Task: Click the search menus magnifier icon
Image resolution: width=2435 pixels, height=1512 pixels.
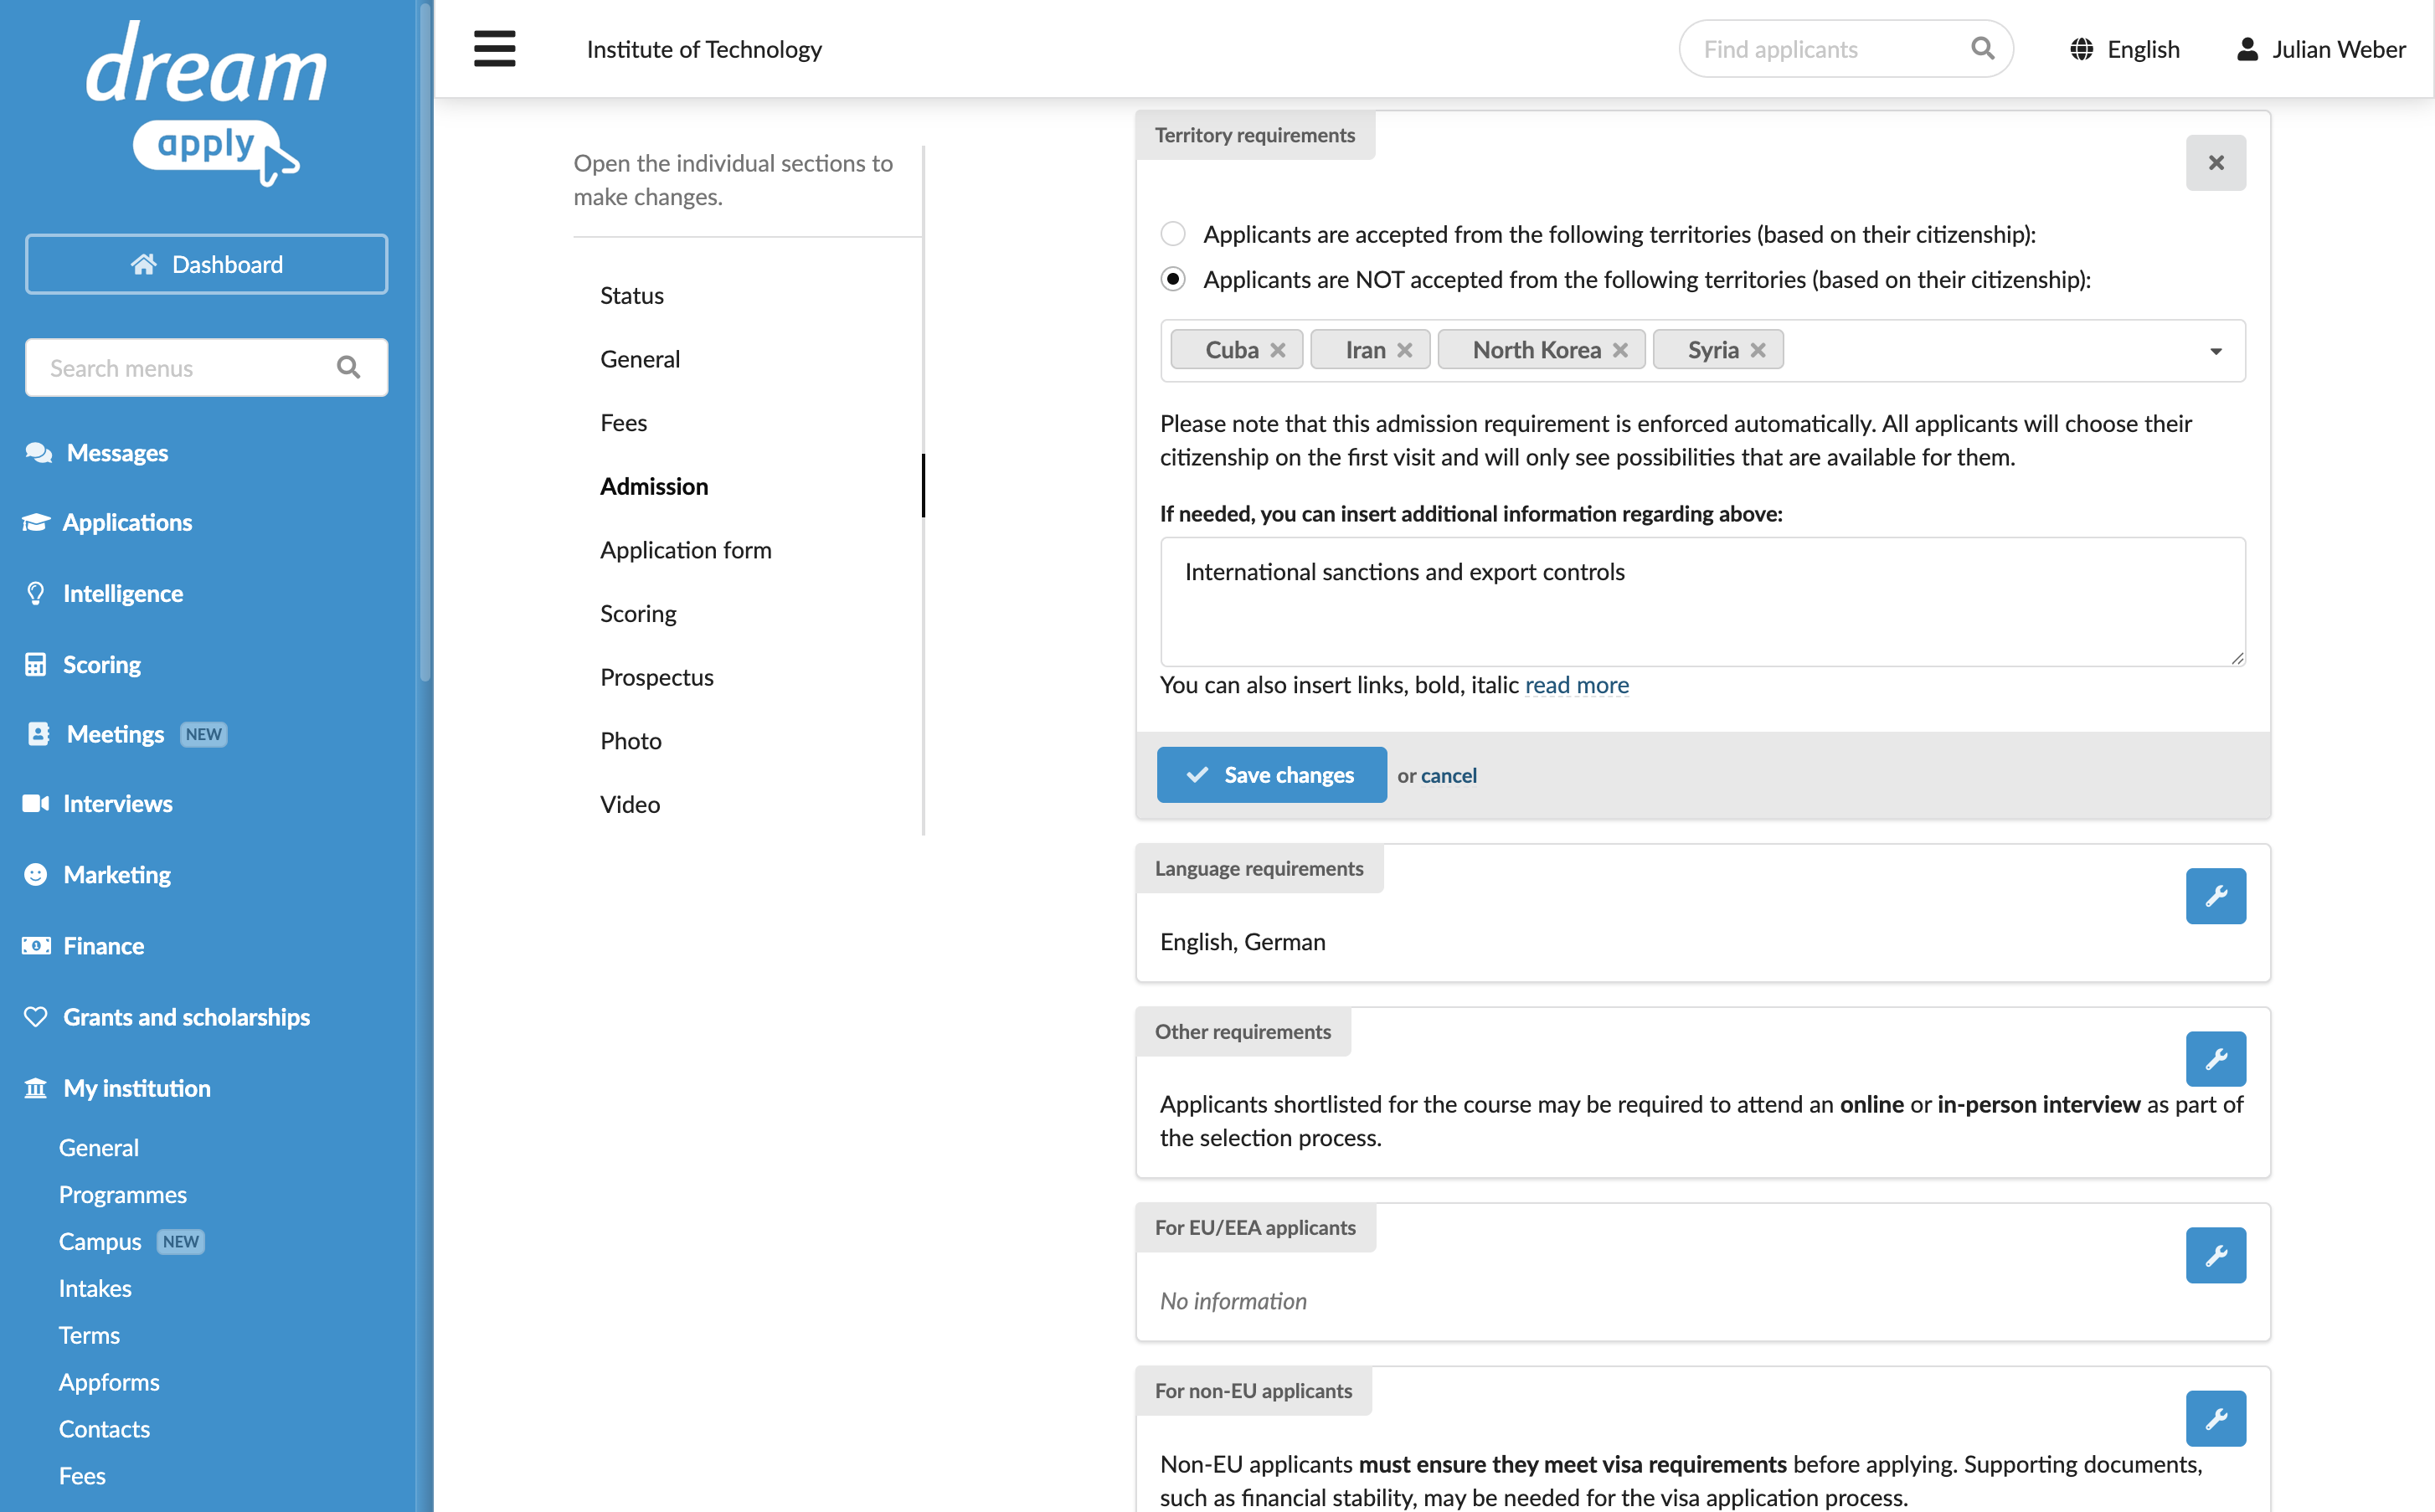Action: tap(348, 368)
